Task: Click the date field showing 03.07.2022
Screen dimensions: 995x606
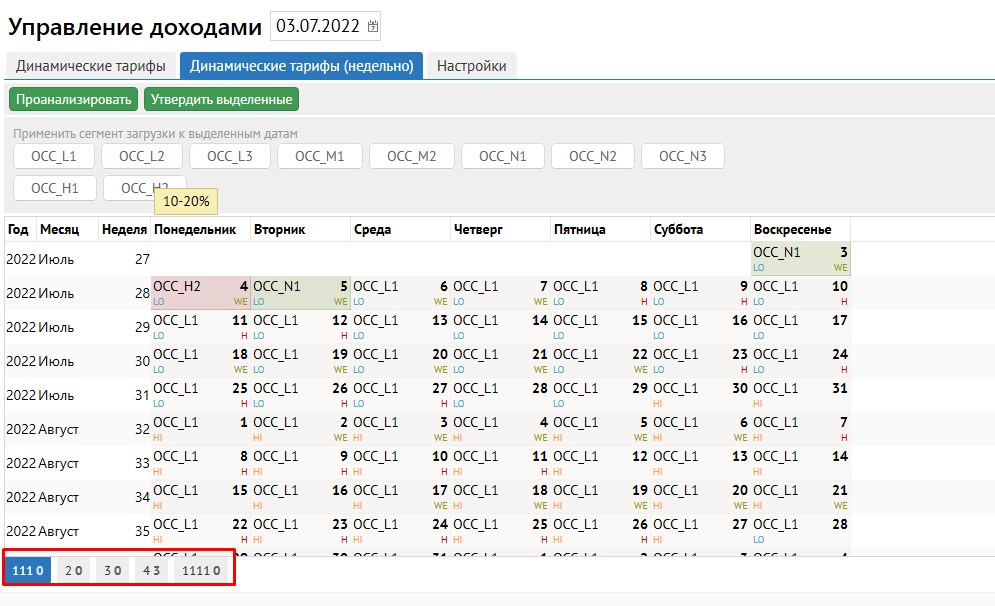Action: tap(318, 27)
